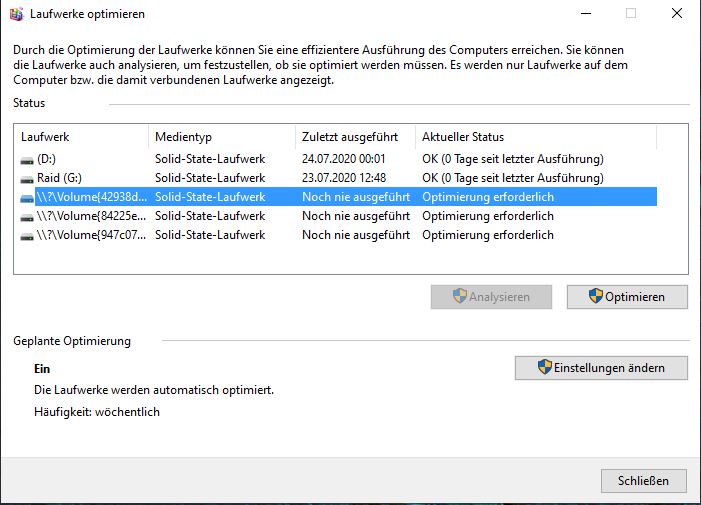Close dialog with Schließen button
Screen dimensions: 701x505
644,481
